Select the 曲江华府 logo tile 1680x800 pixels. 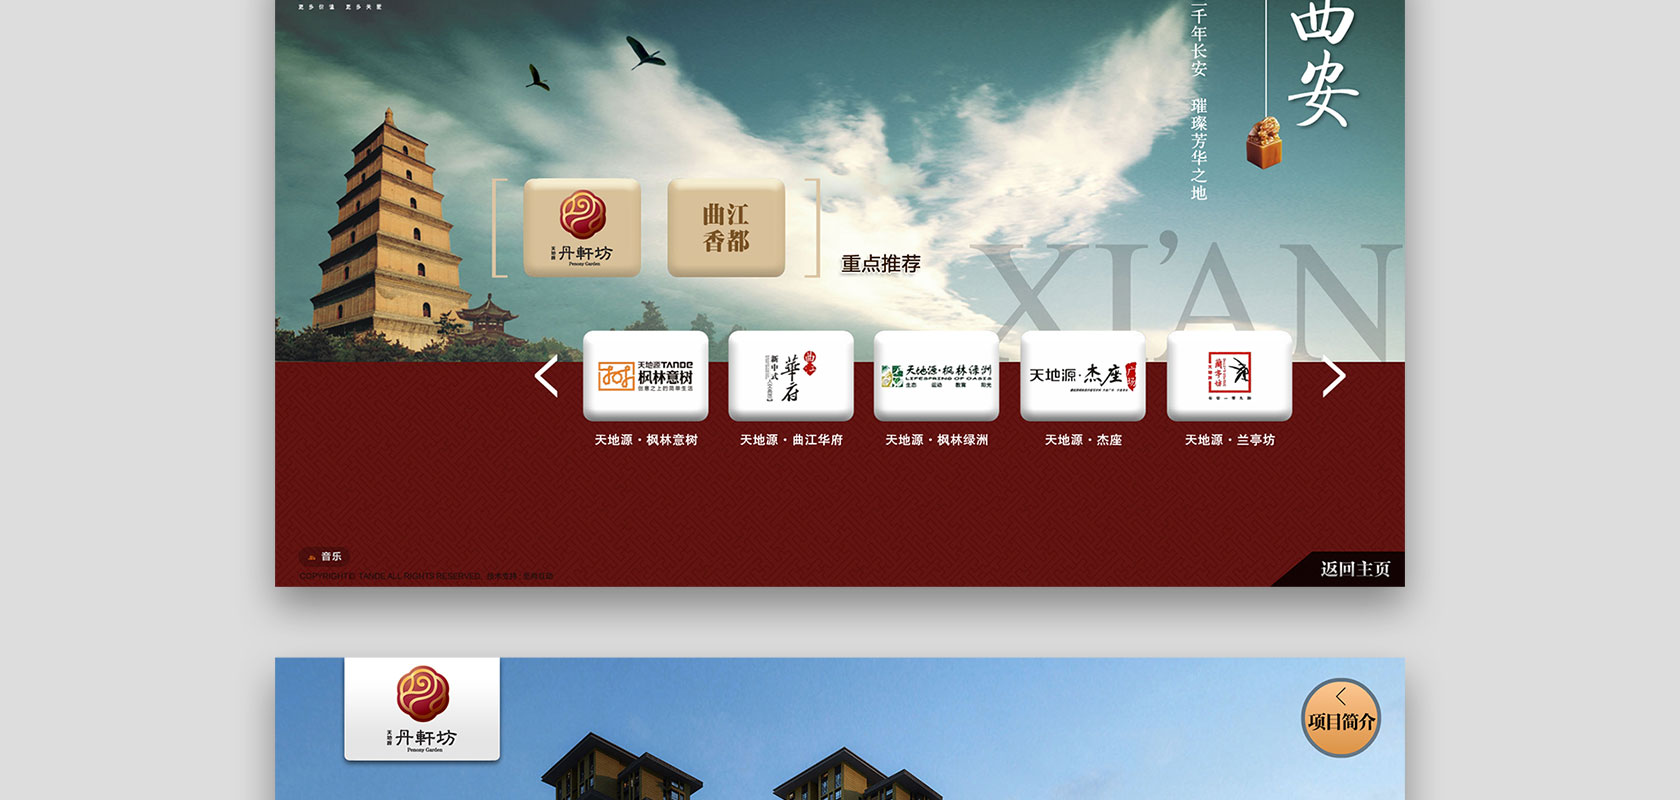791,376
